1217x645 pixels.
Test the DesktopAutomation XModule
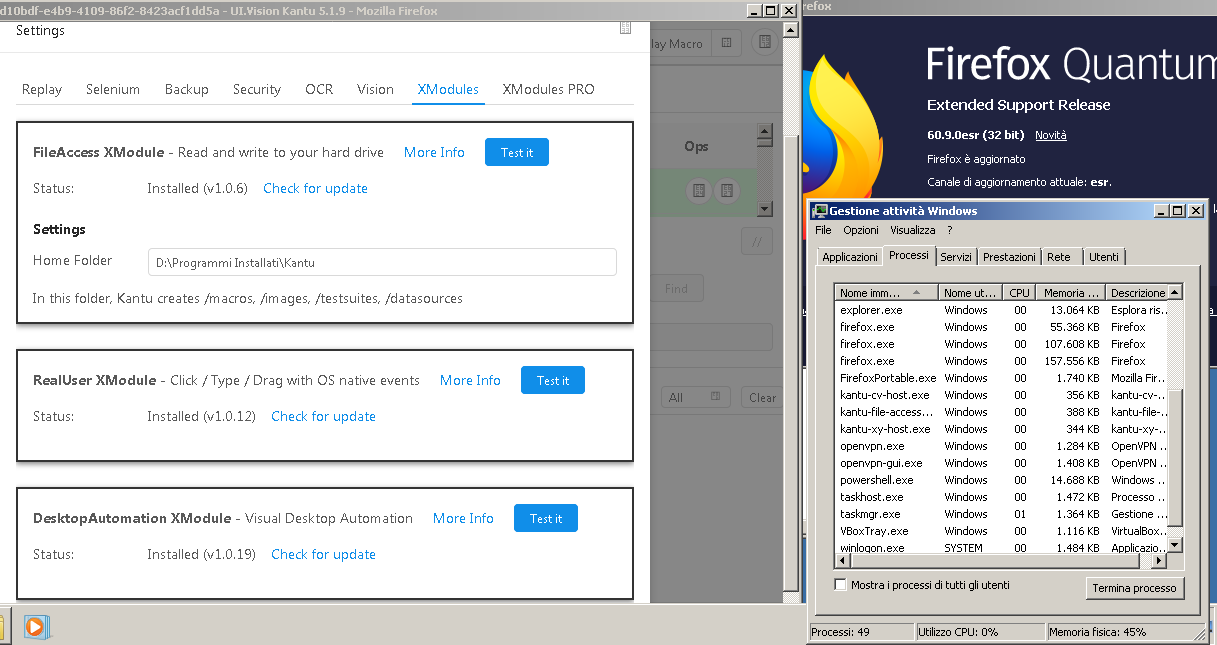coord(546,518)
